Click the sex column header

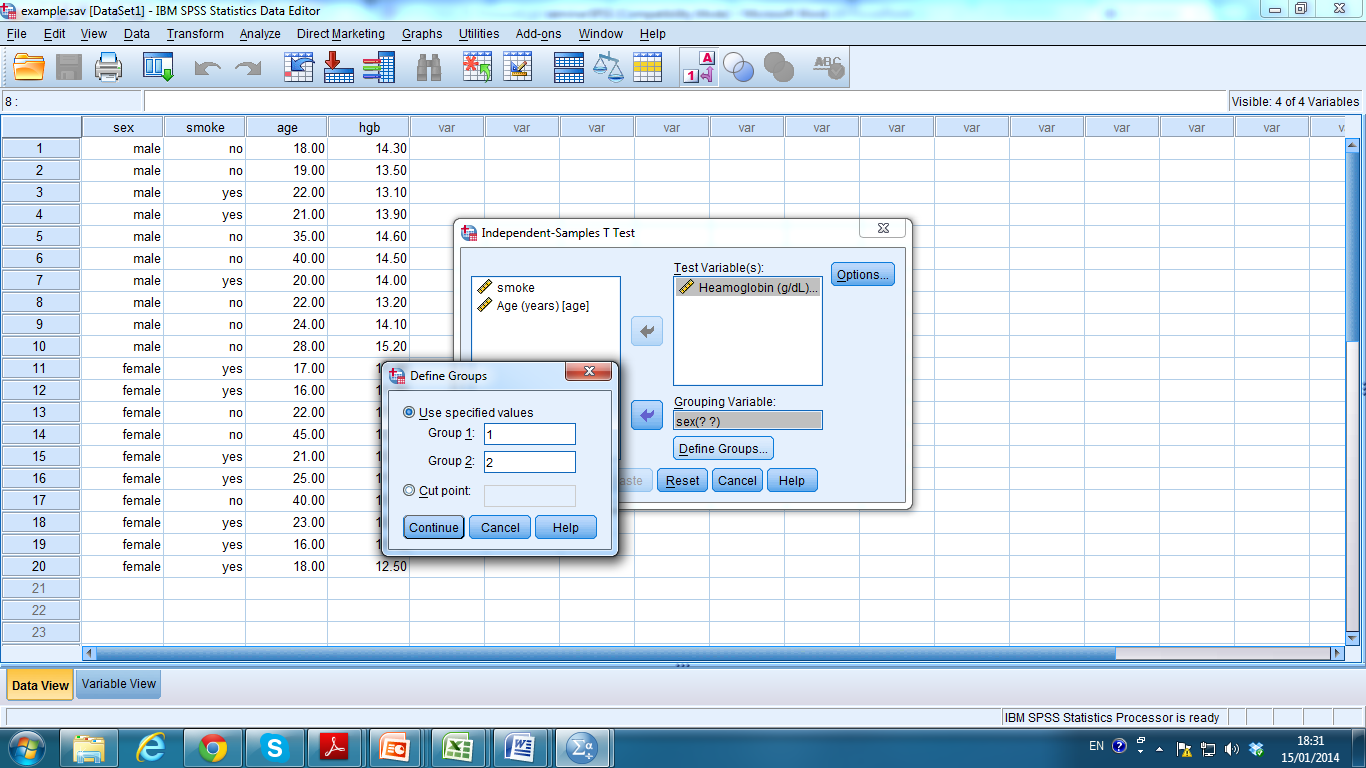pyautogui.click(x=123, y=127)
